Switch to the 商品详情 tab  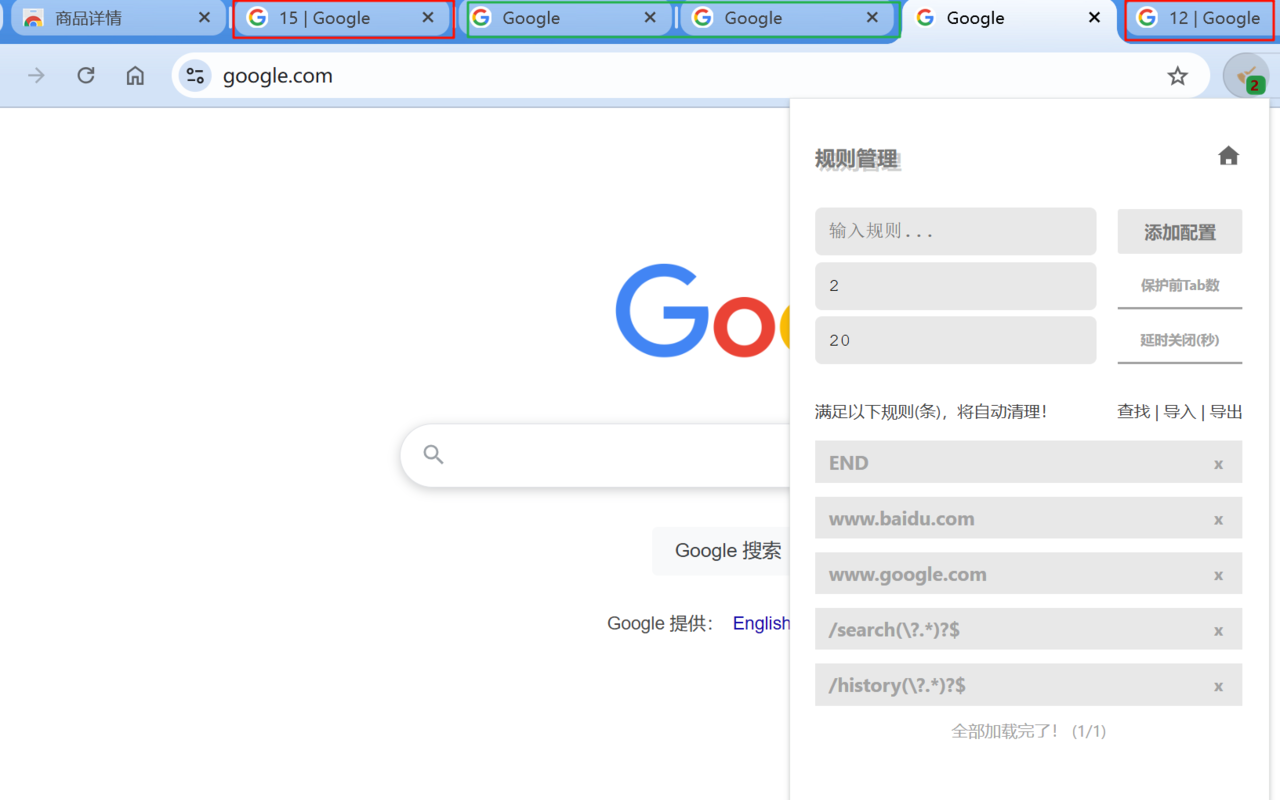click(x=118, y=18)
